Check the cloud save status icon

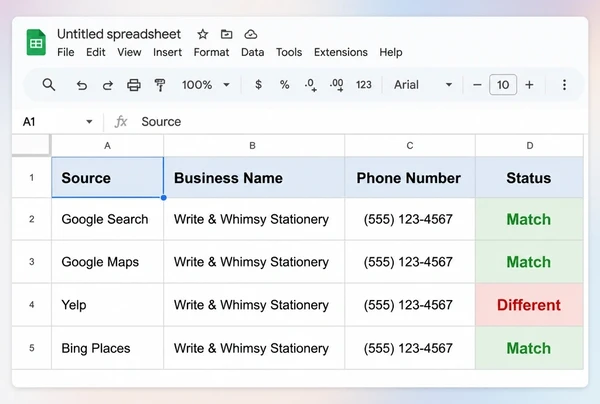click(x=251, y=34)
